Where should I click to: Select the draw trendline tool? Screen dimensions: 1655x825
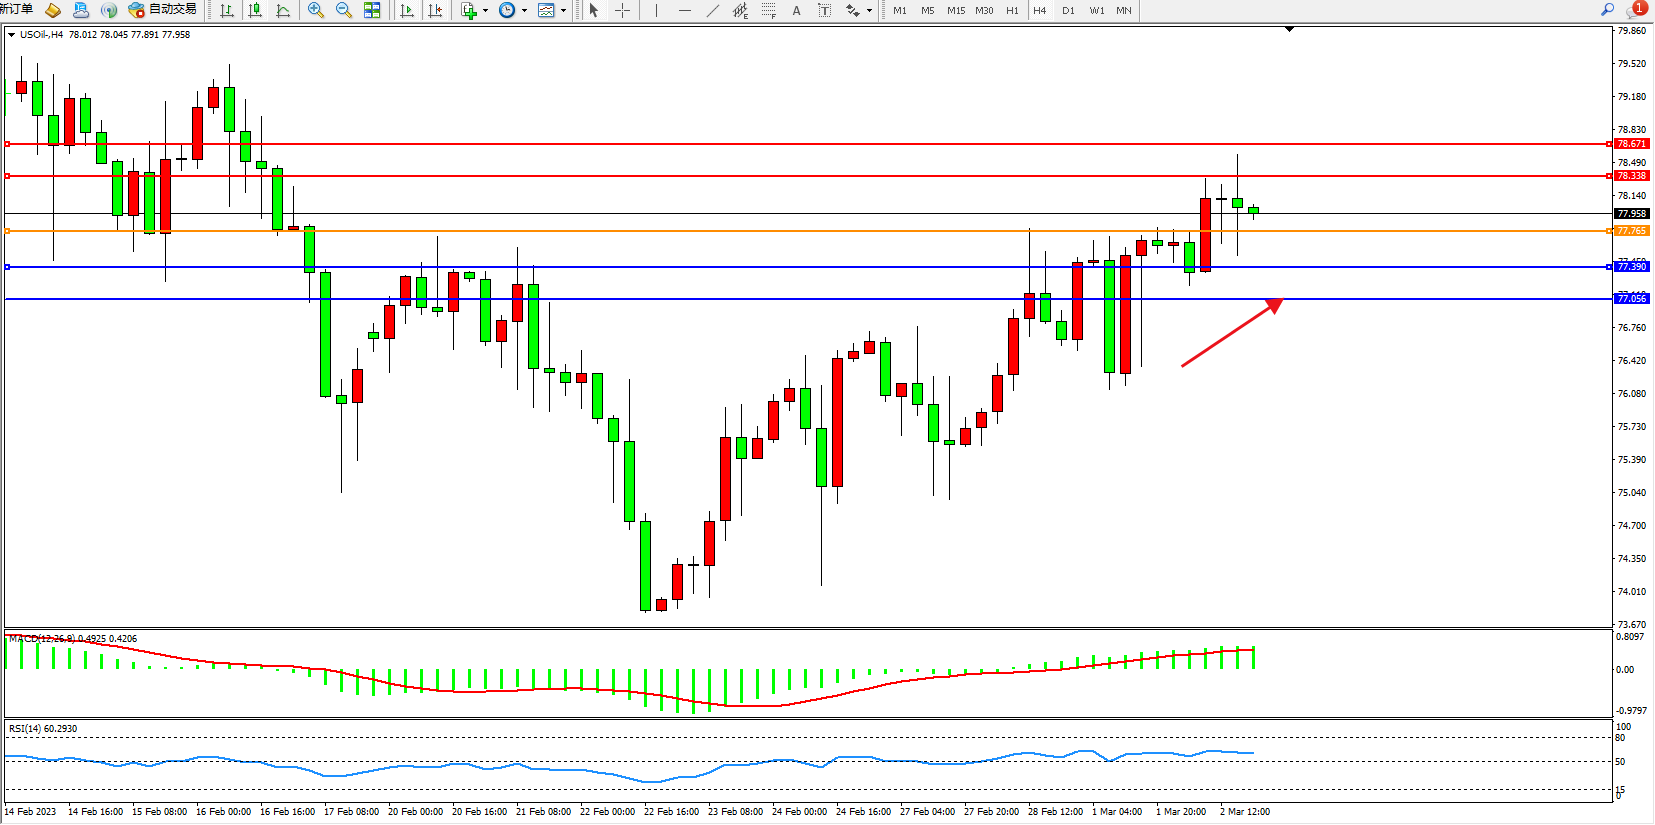click(712, 10)
